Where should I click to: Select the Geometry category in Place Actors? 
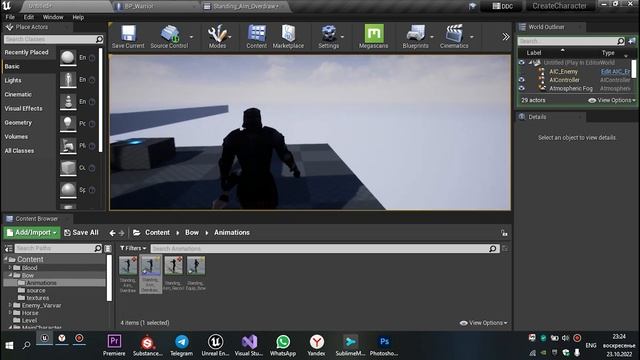(x=18, y=122)
